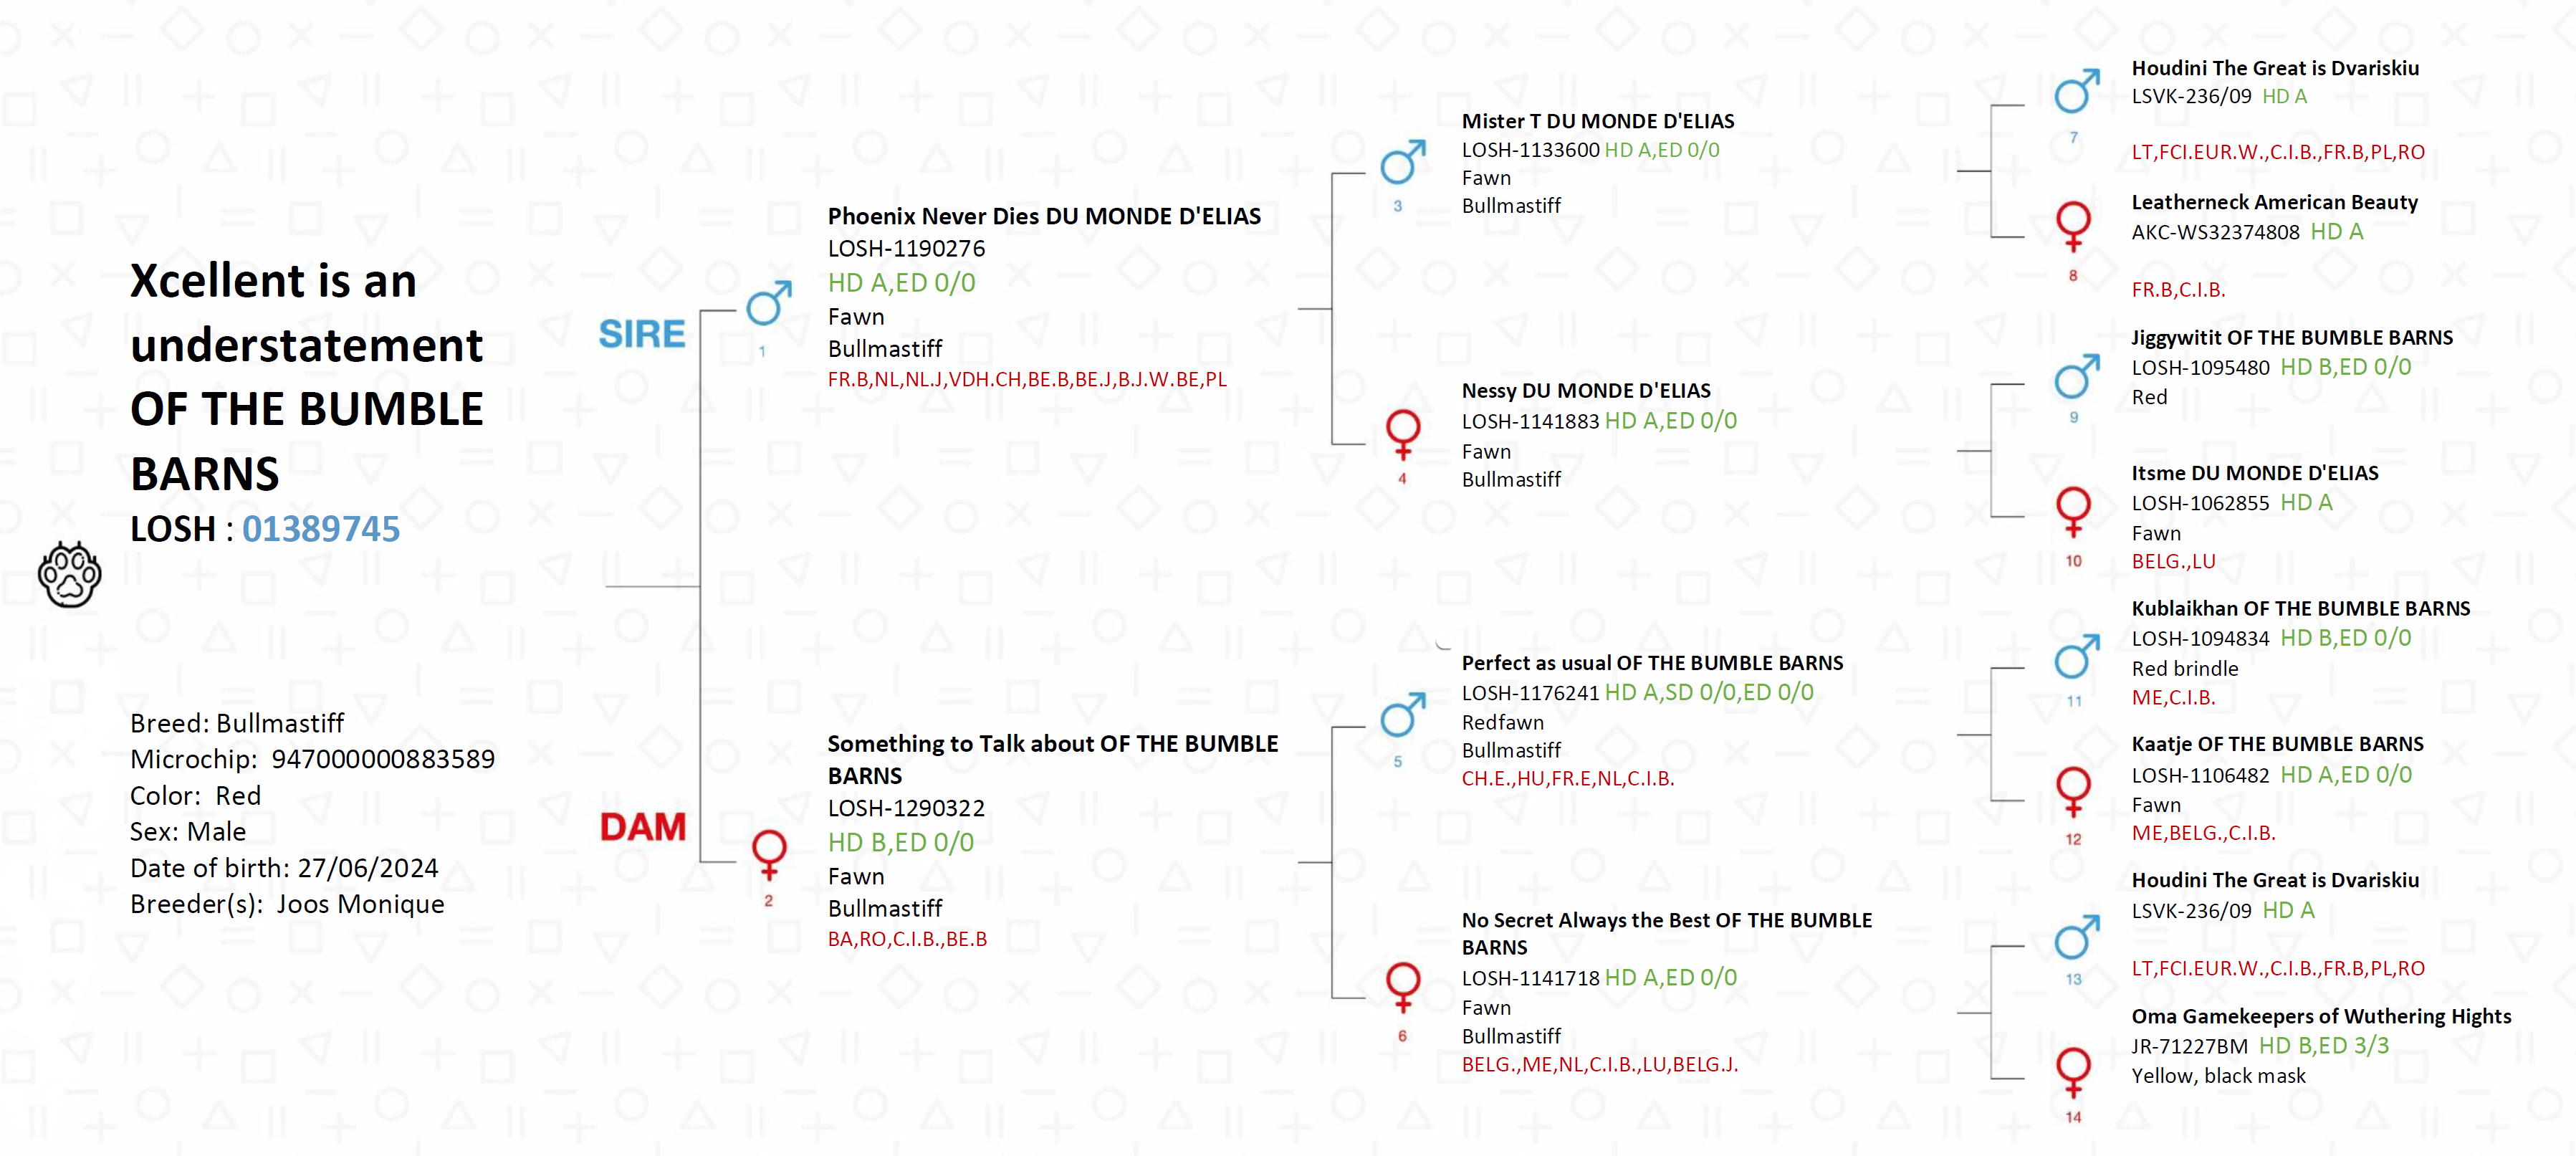Click the blue SIRE label

pos(642,334)
